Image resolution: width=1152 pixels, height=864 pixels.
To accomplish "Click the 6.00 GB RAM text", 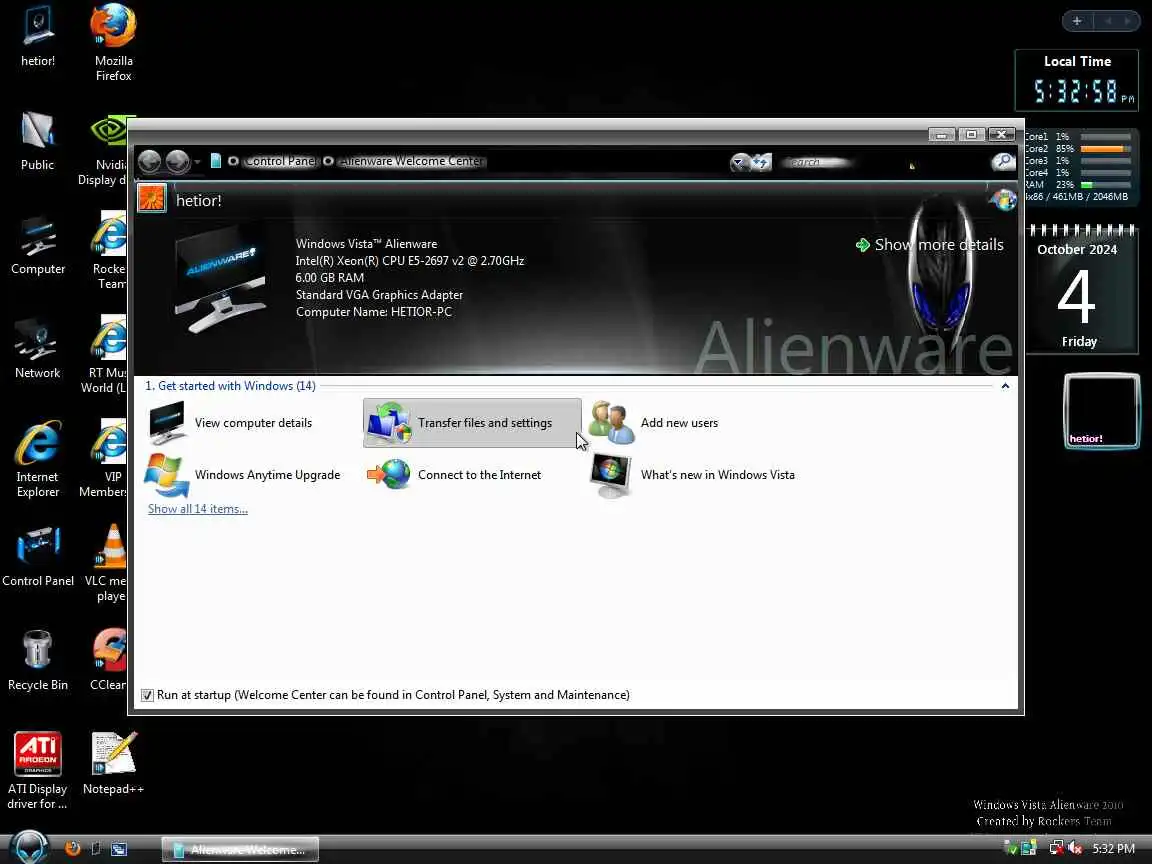I will click(329, 278).
